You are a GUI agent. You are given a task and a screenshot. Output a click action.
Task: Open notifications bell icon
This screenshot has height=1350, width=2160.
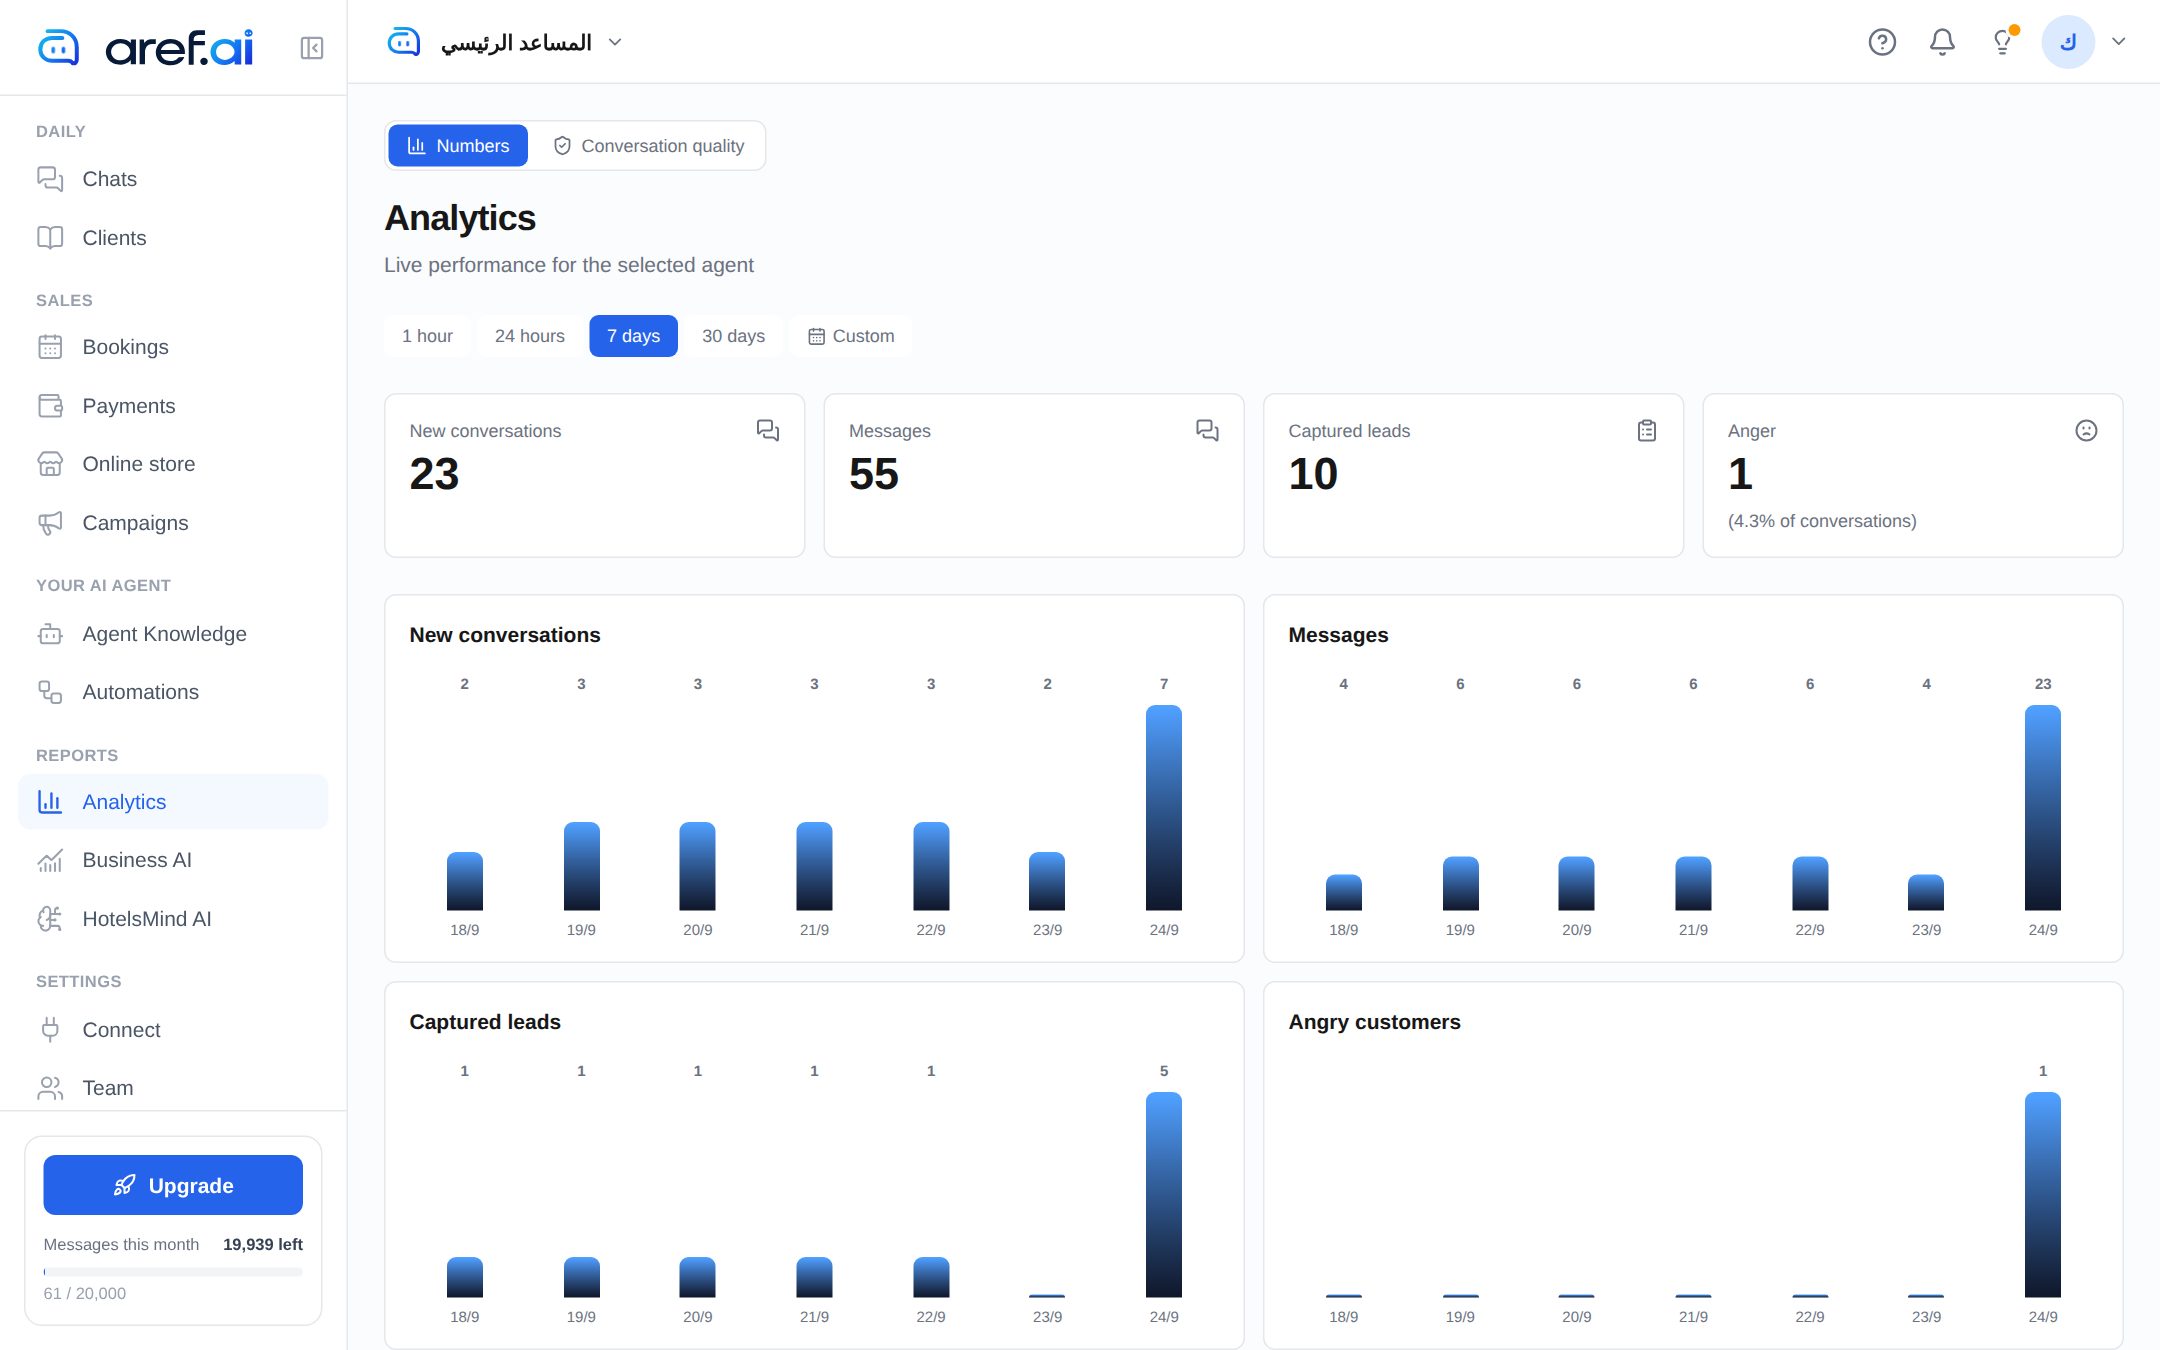point(1942,42)
